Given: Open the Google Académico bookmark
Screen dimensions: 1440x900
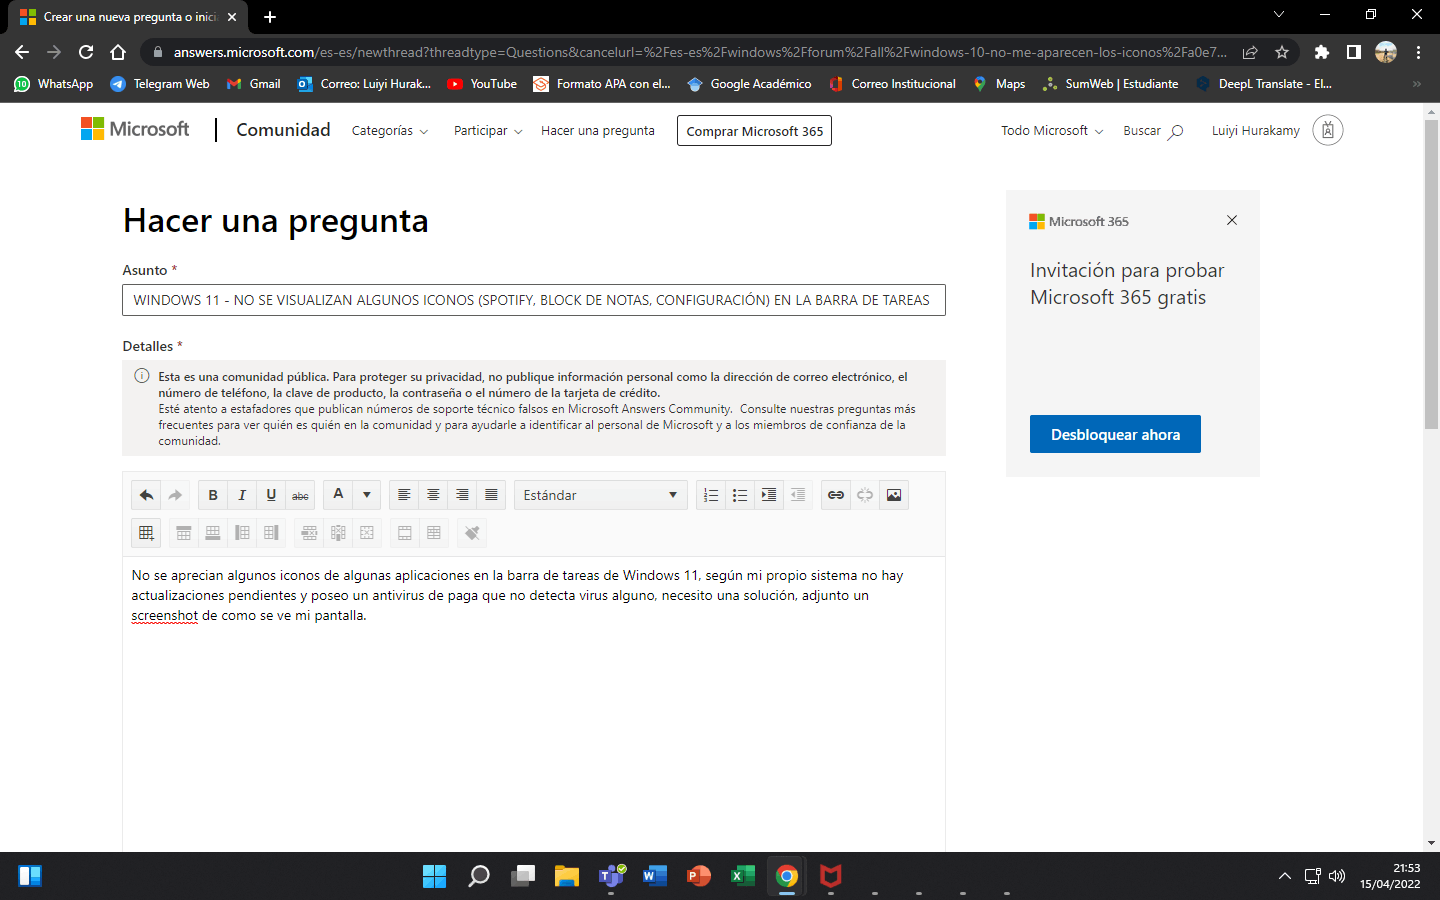Looking at the screenshot, I should click(x=750, y=84).
